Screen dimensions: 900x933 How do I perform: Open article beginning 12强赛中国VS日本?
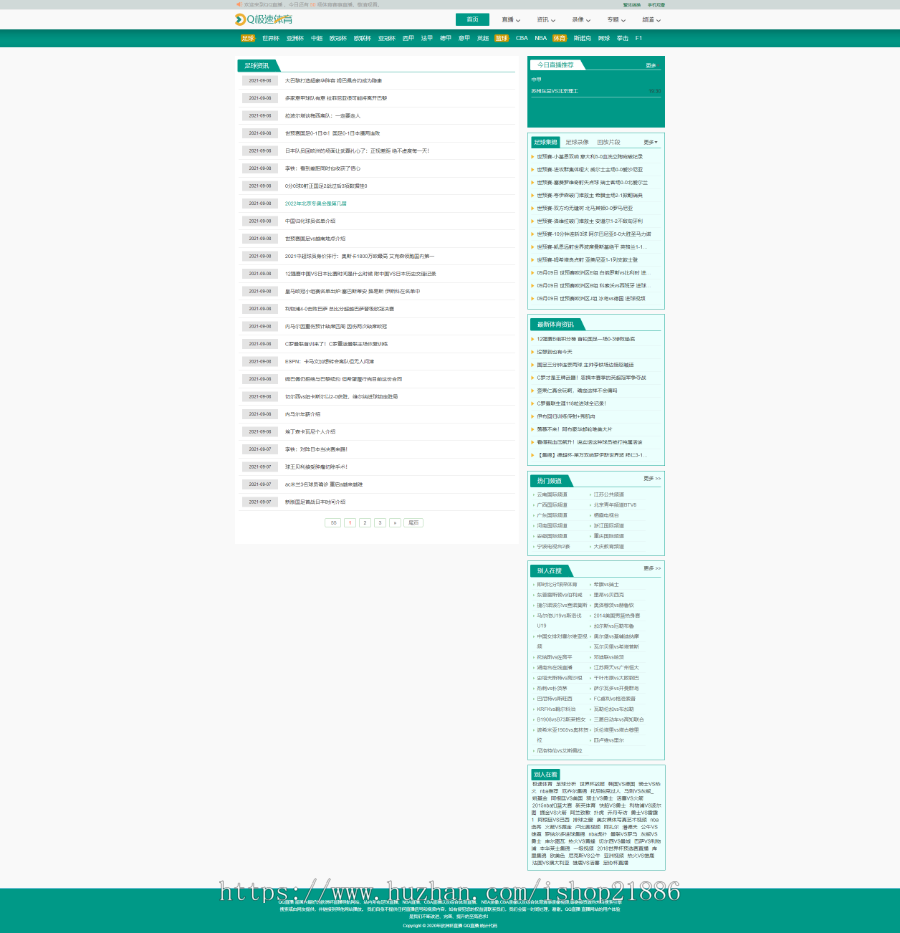tap(360, 274)
